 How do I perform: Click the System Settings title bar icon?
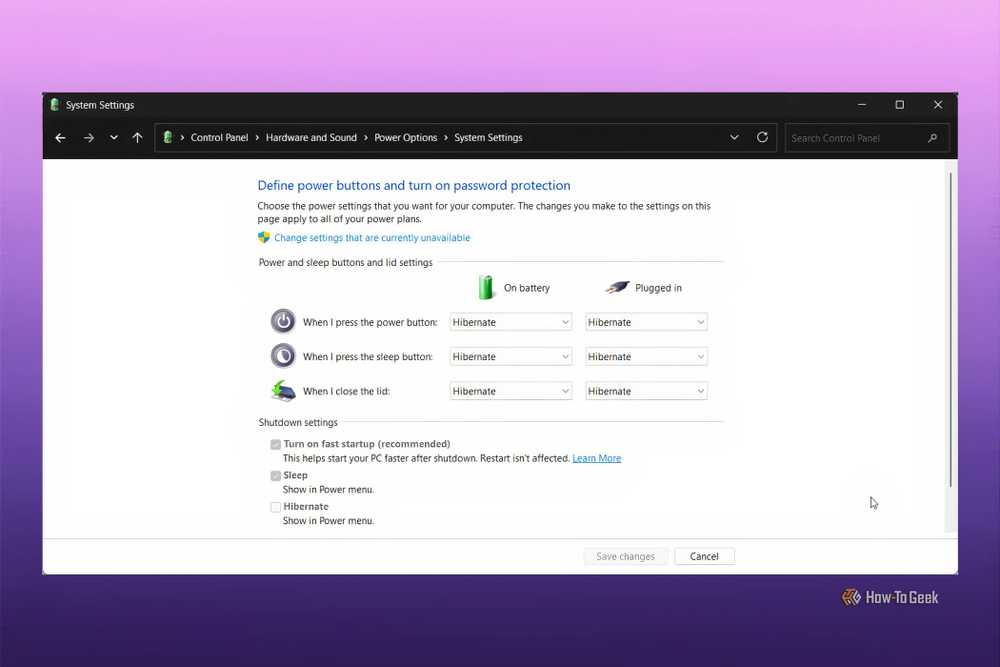click(55, 105)
